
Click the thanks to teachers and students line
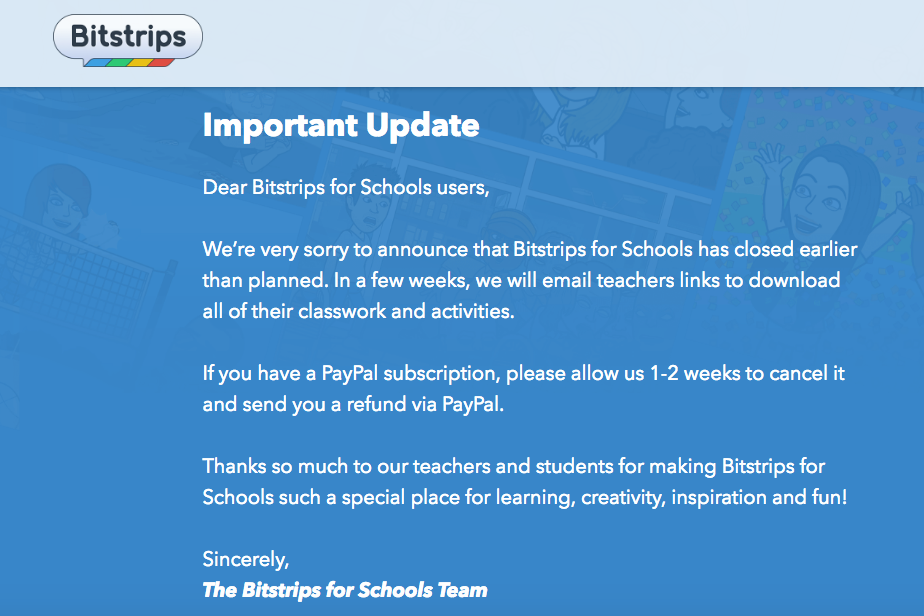pos(514,466)
